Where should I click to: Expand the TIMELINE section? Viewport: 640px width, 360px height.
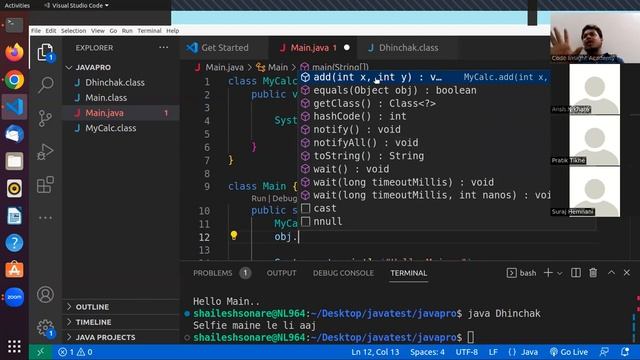(x=93, y=322)
